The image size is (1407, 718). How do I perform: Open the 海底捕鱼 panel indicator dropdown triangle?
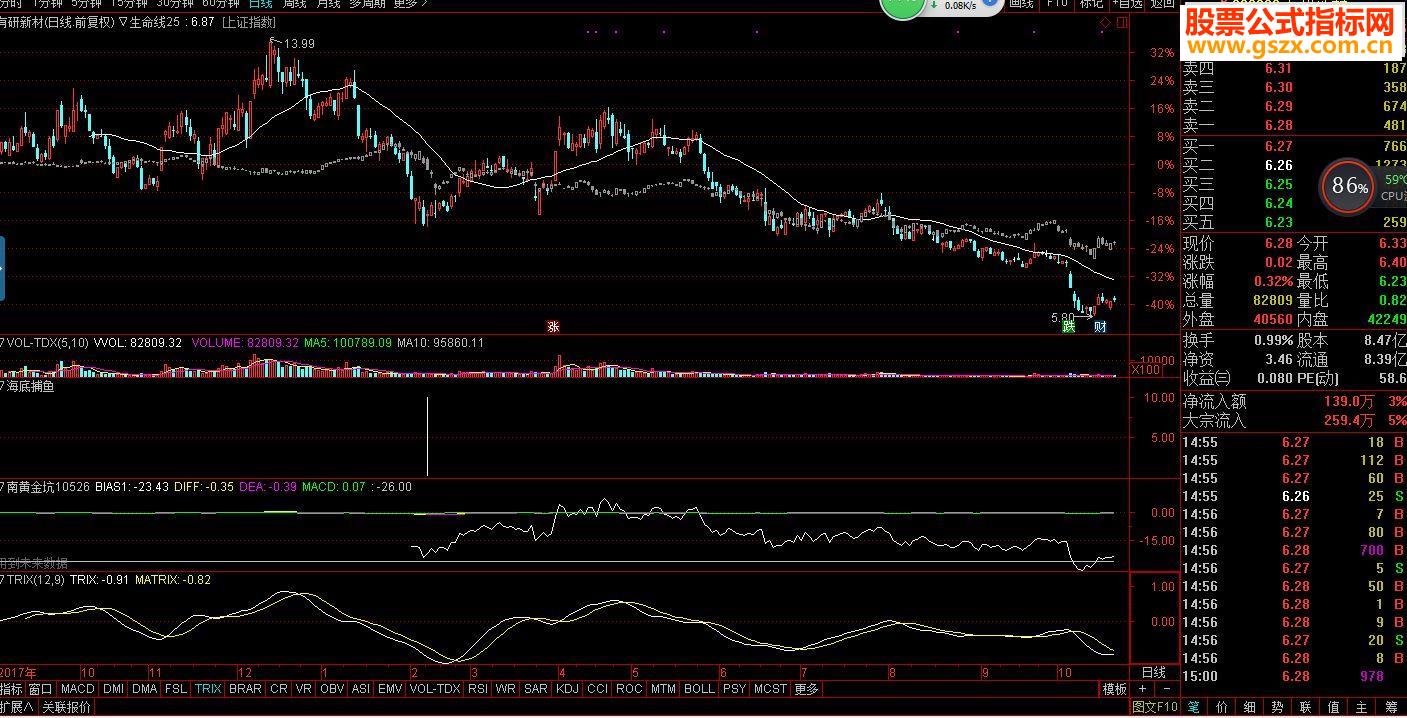click(3, 386)
